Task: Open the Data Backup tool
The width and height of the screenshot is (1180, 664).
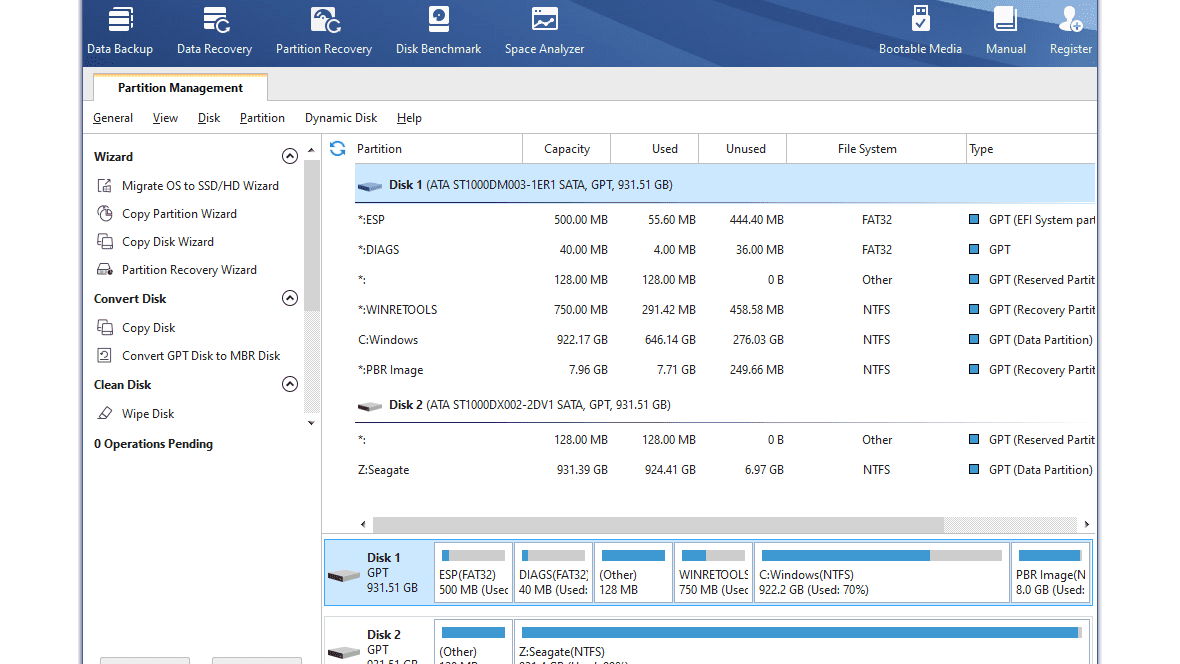Action: pyautogui.click(x=120, y=30)
